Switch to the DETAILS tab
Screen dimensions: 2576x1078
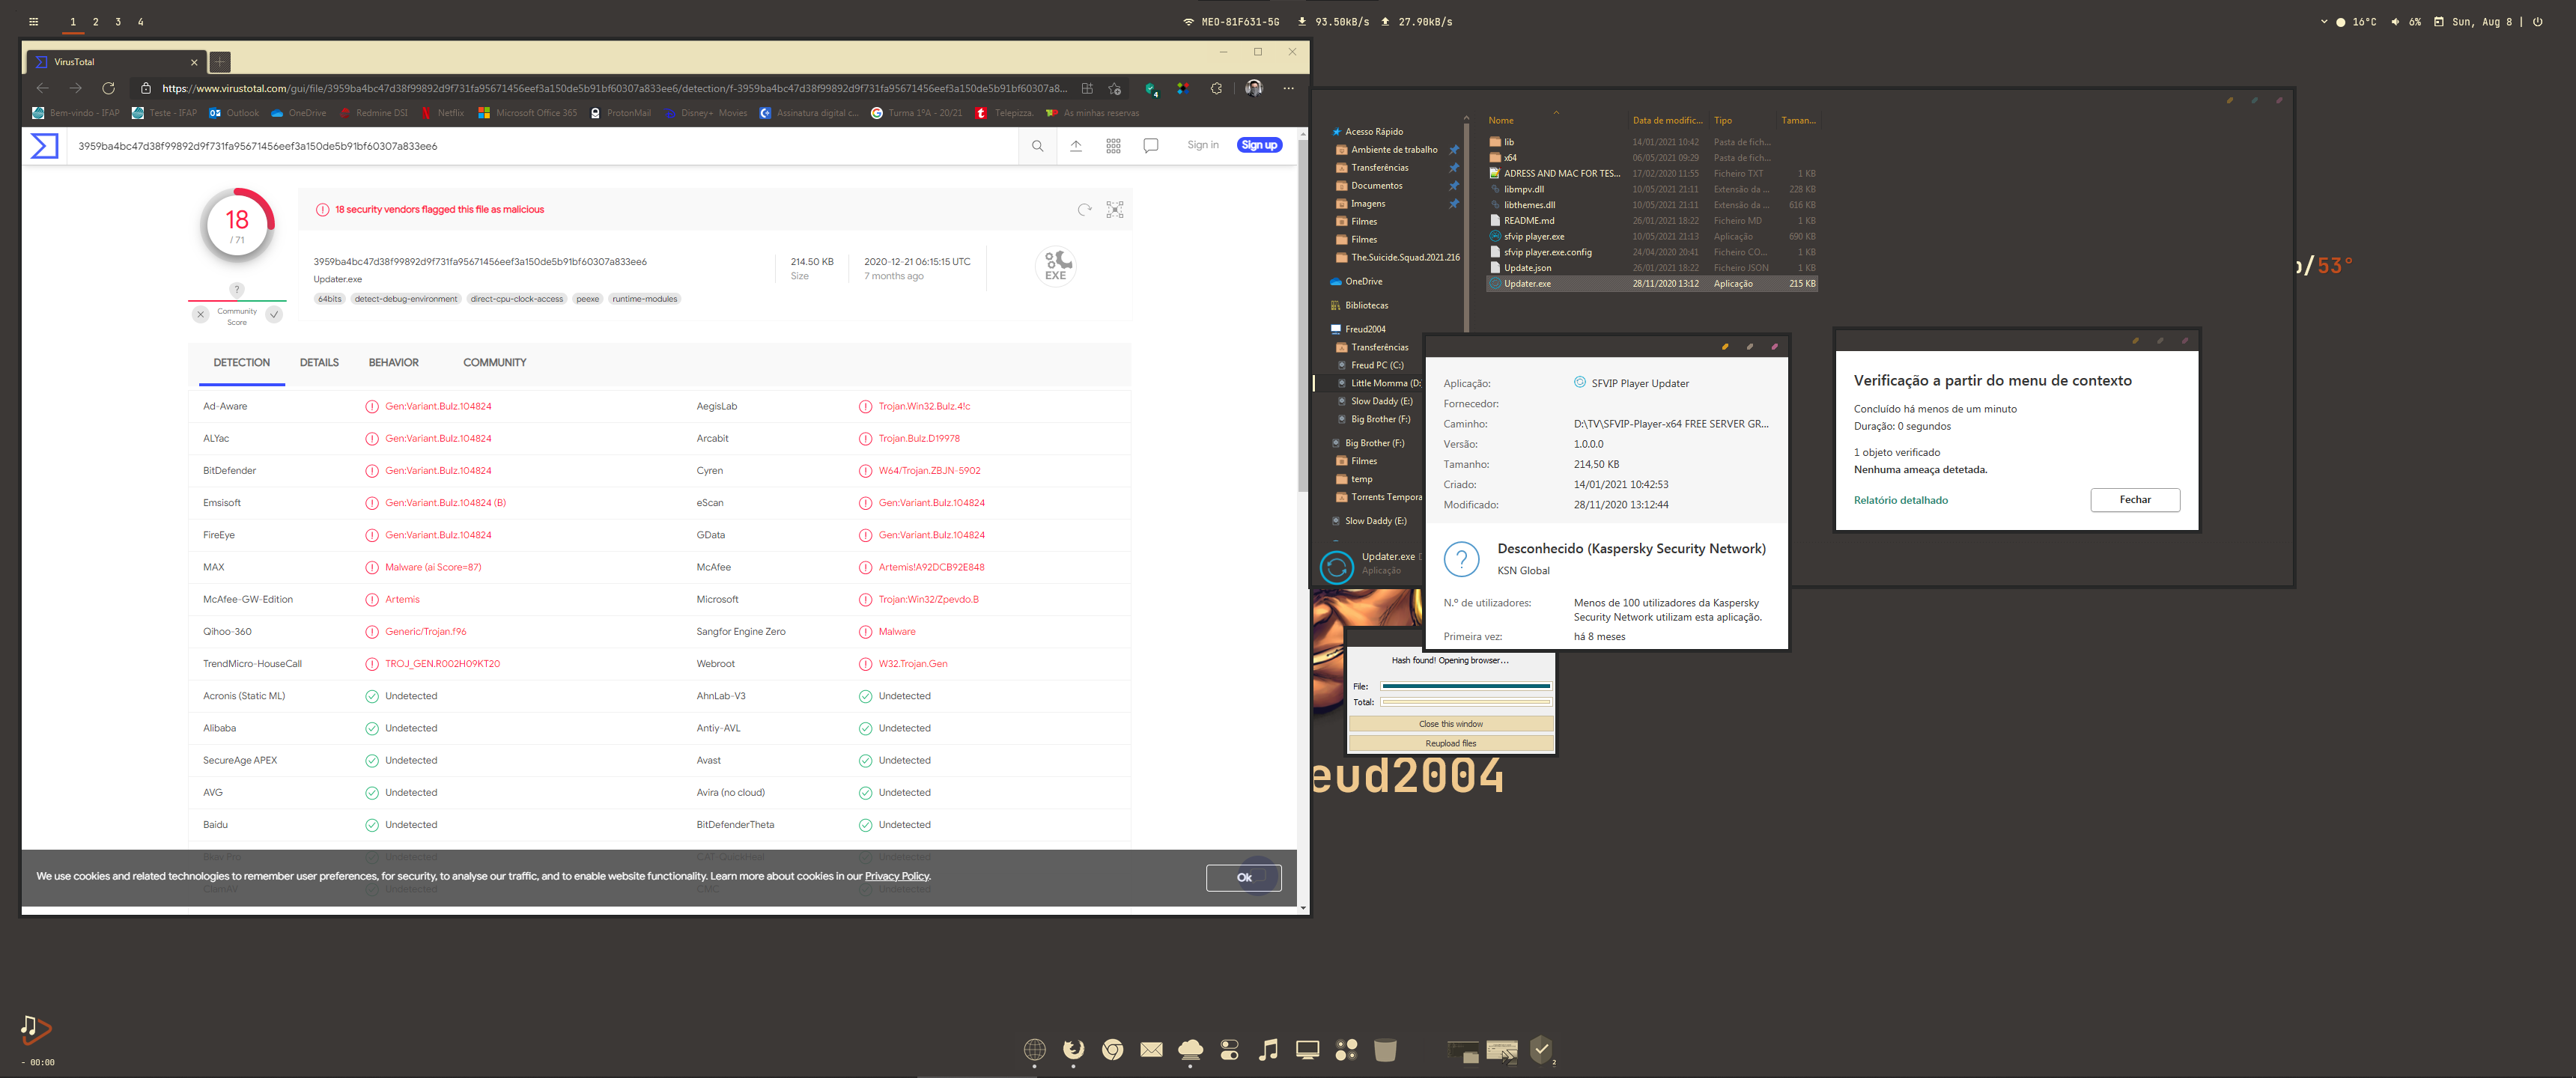pos(319,363)
